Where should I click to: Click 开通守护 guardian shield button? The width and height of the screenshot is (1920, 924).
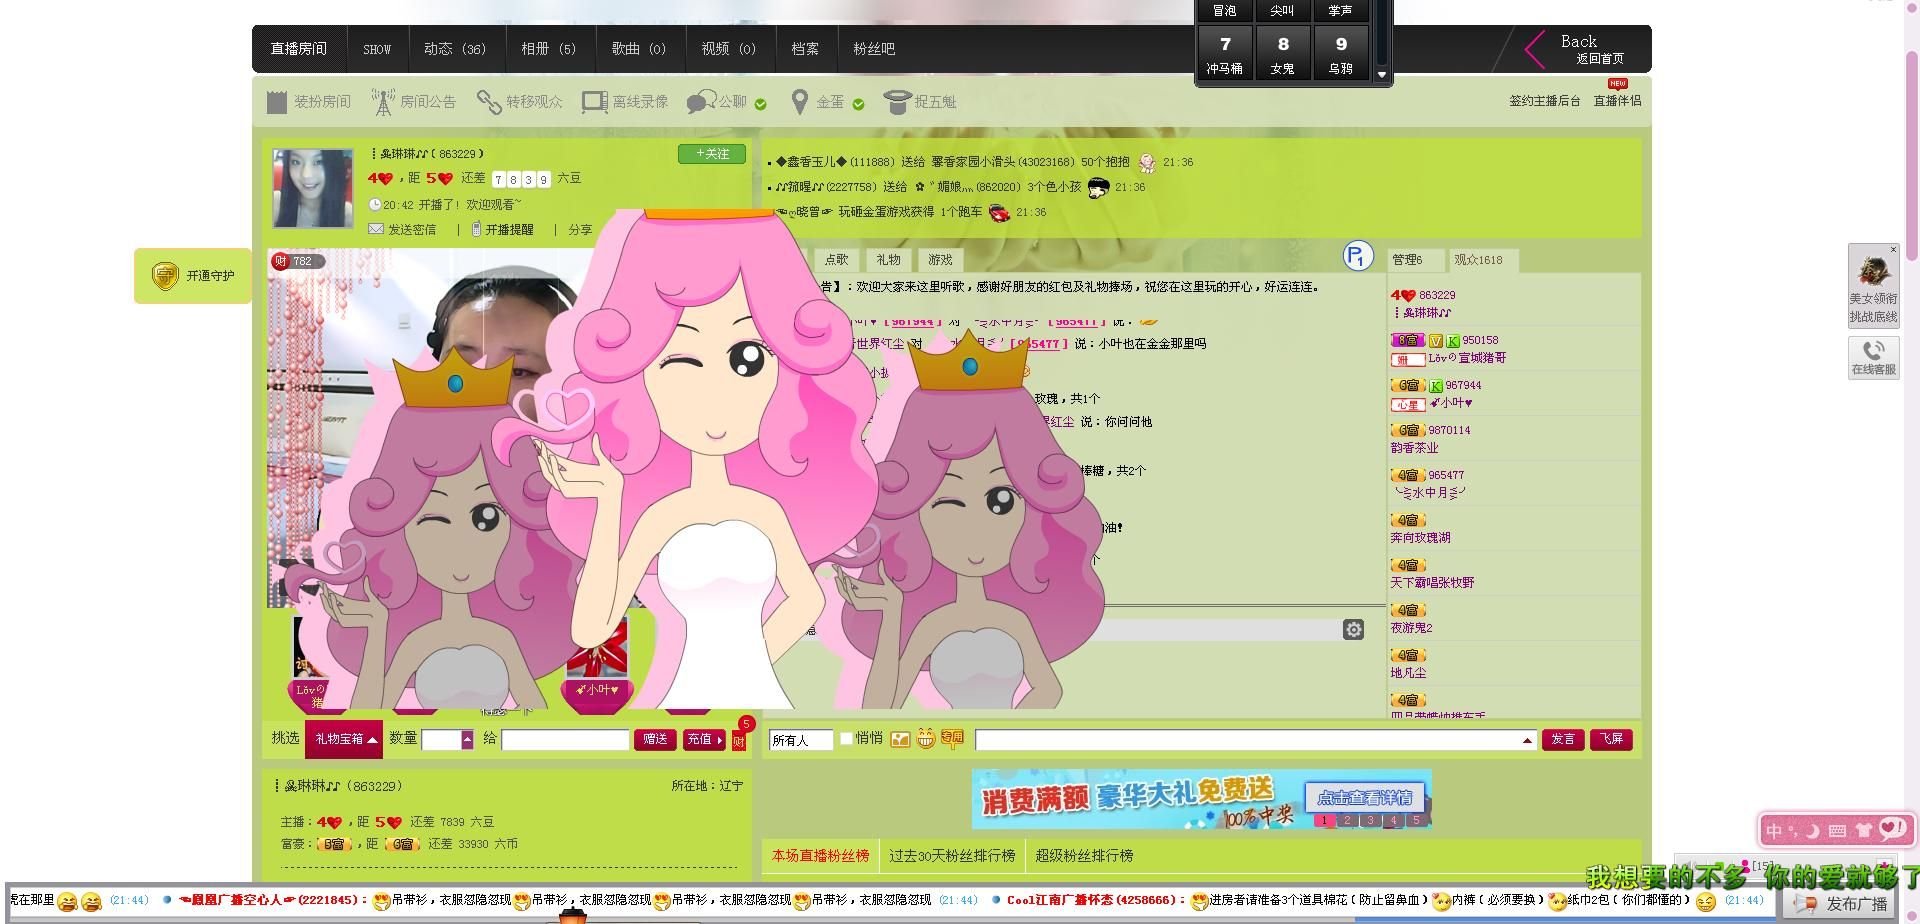point(193,276)
